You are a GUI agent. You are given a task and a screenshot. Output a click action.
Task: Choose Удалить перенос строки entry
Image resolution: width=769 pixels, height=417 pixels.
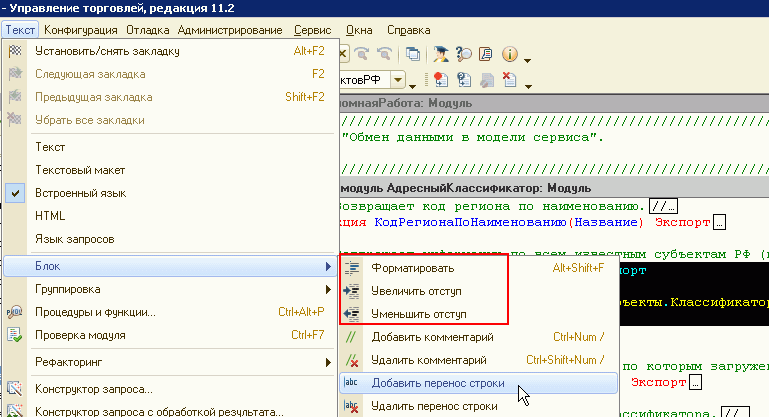point(479,406)
